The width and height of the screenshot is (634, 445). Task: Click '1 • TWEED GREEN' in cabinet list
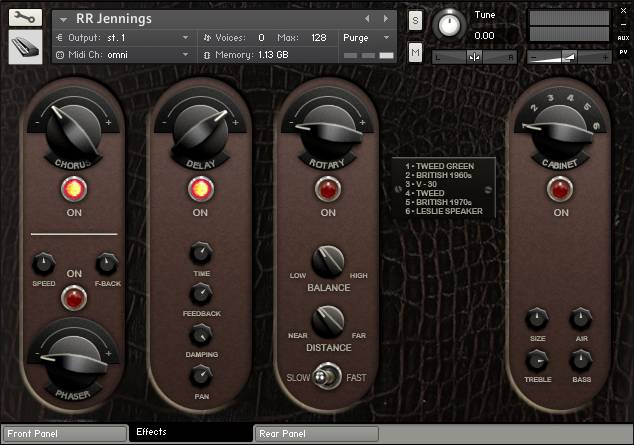click(440, 166)
